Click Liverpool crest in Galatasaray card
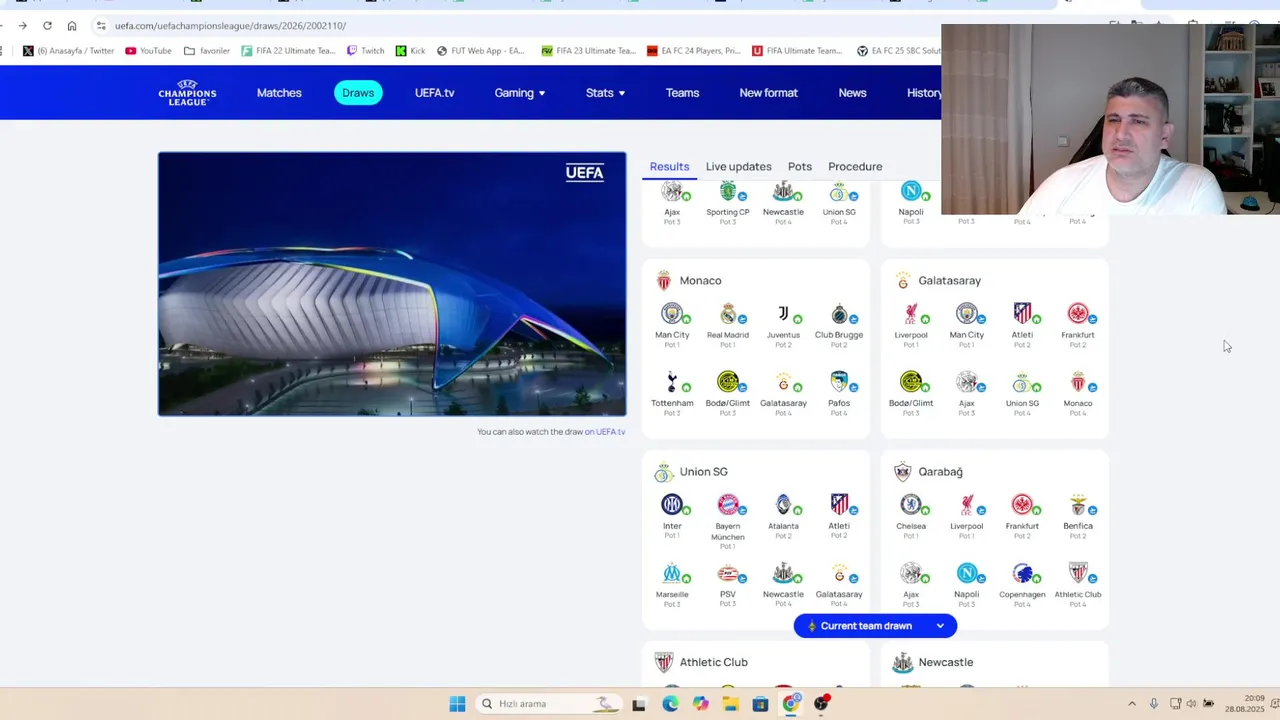The image size is (1280, 720). [911, 314]
